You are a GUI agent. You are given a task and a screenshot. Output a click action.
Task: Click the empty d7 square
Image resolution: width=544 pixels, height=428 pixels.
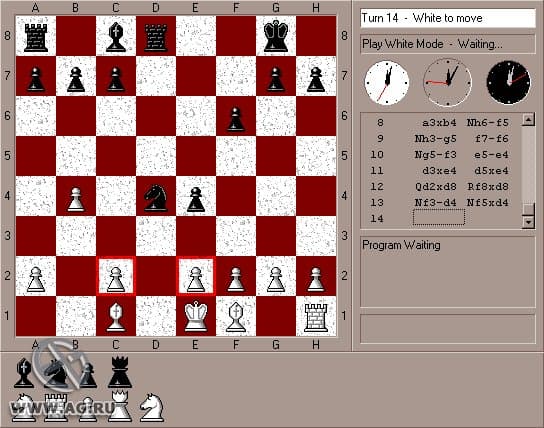pos(156,76)
